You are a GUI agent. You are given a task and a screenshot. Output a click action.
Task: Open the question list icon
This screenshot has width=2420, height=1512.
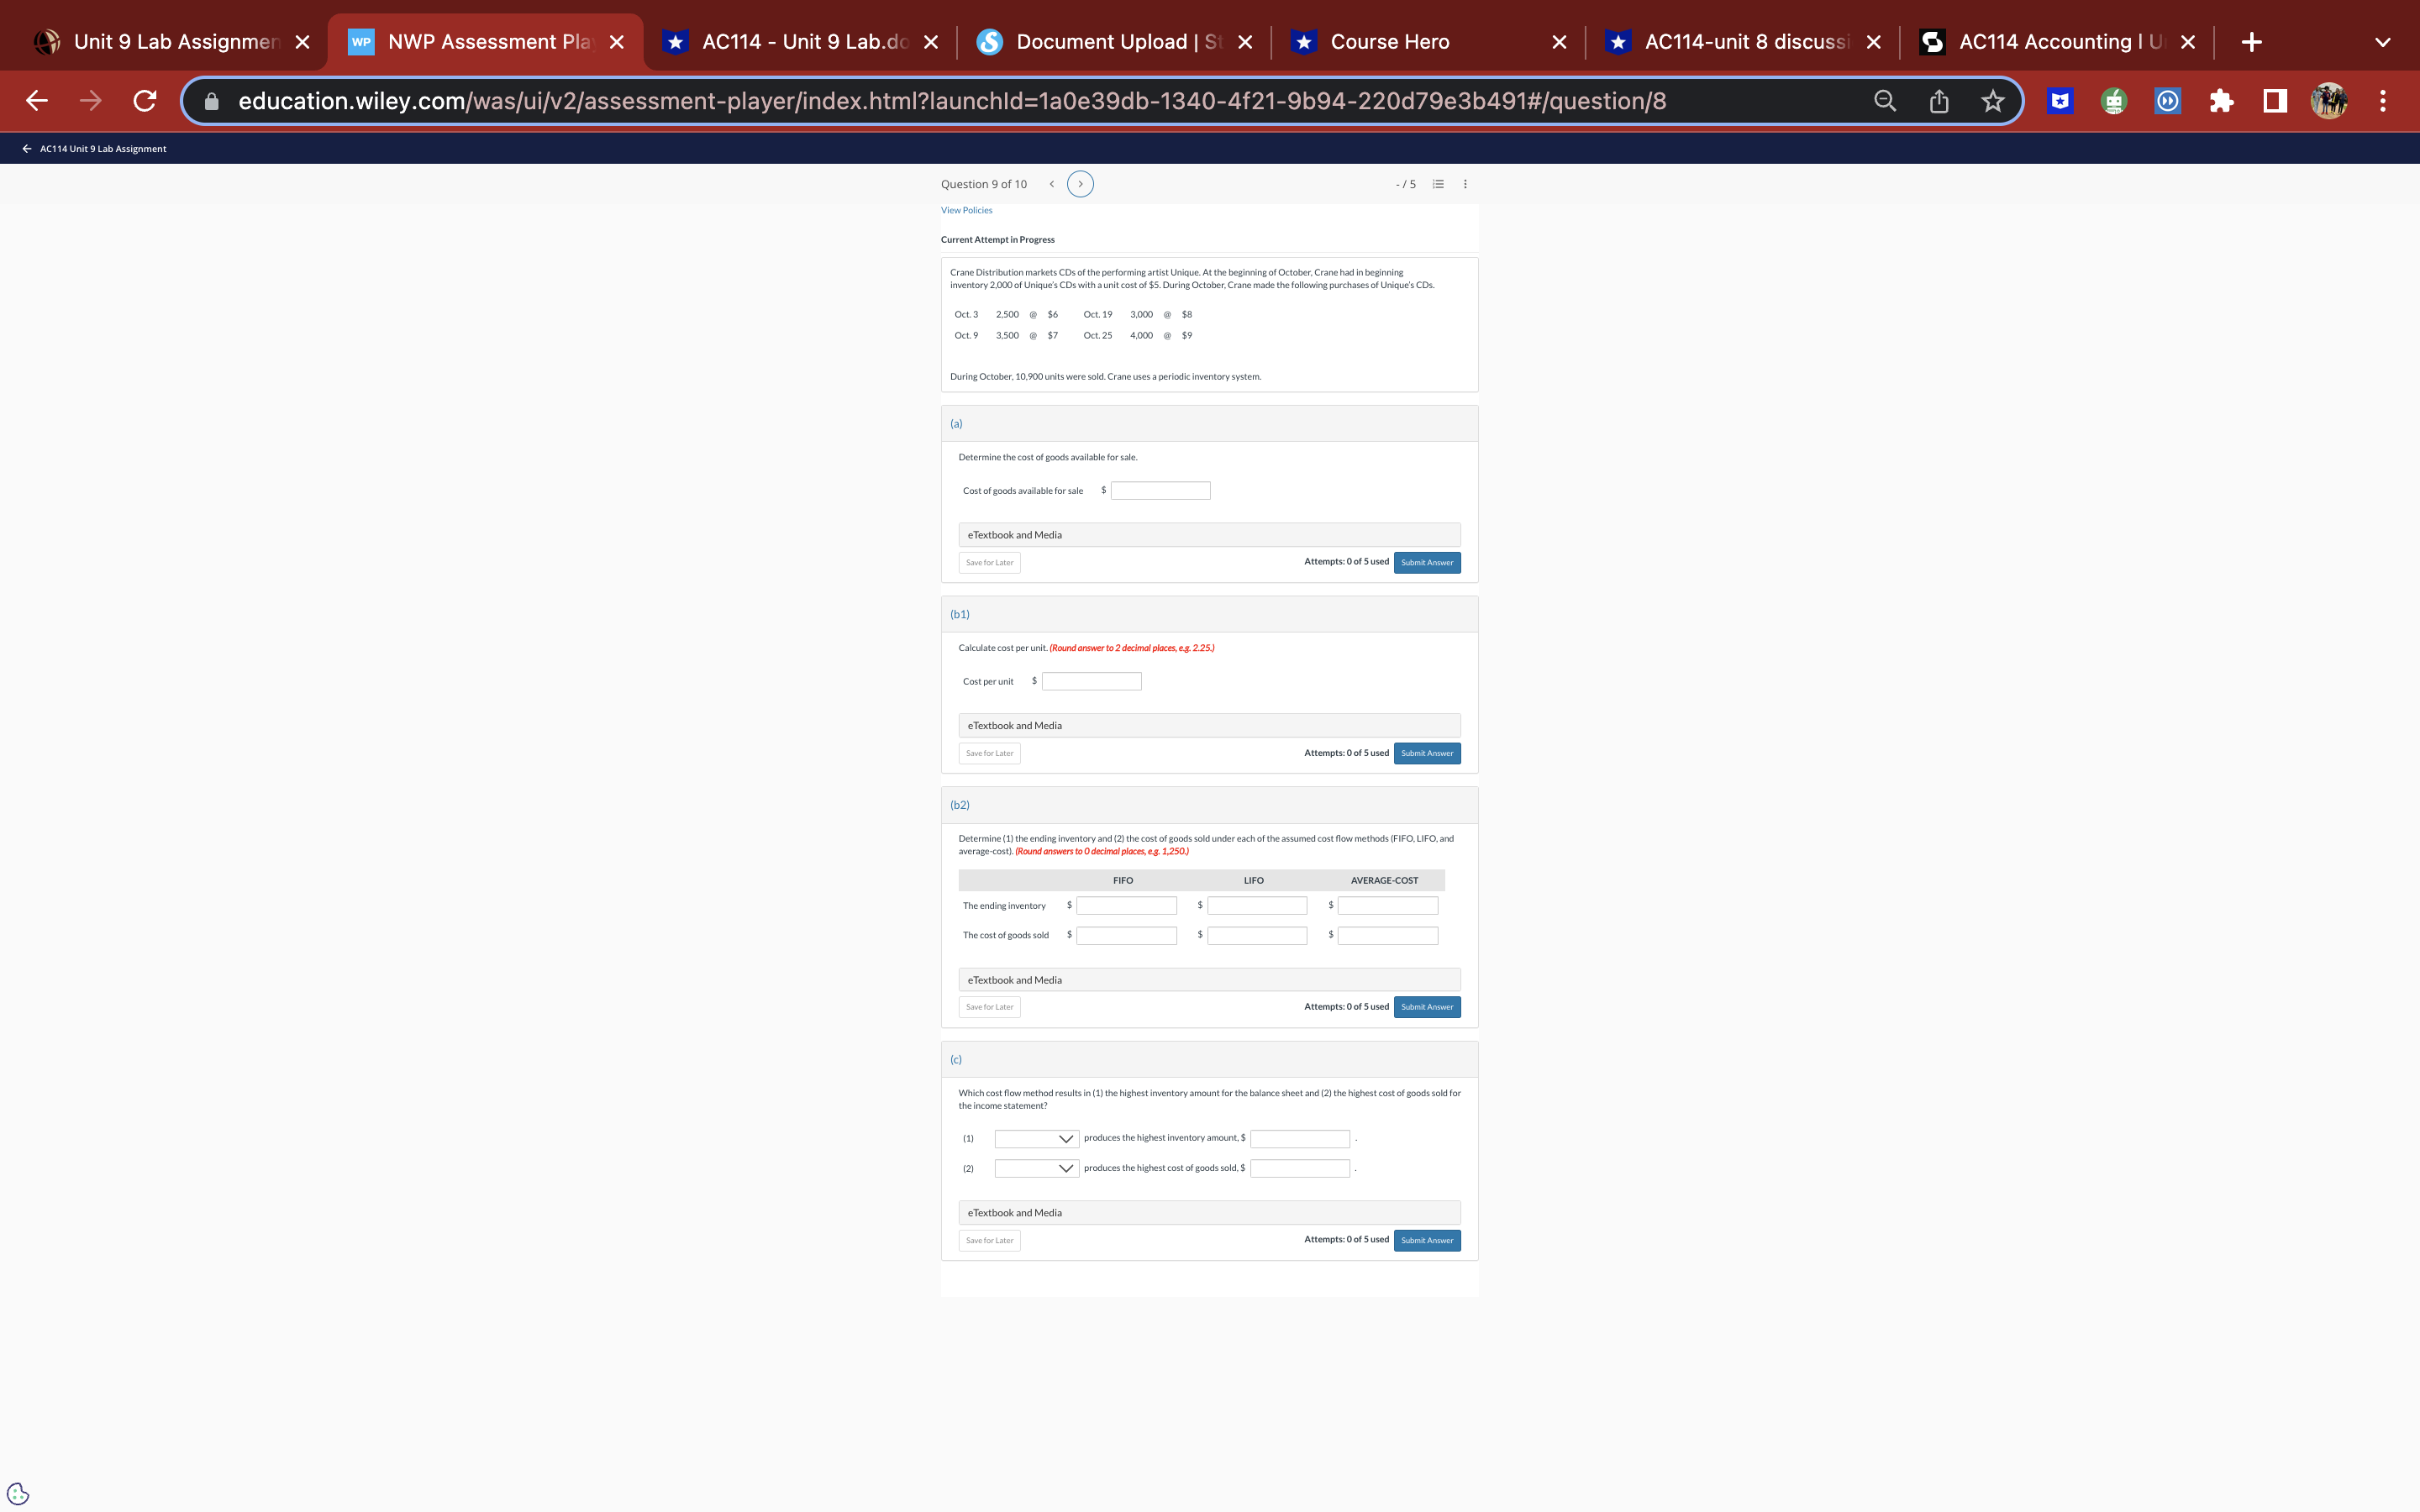click(x=1437, y=183)
